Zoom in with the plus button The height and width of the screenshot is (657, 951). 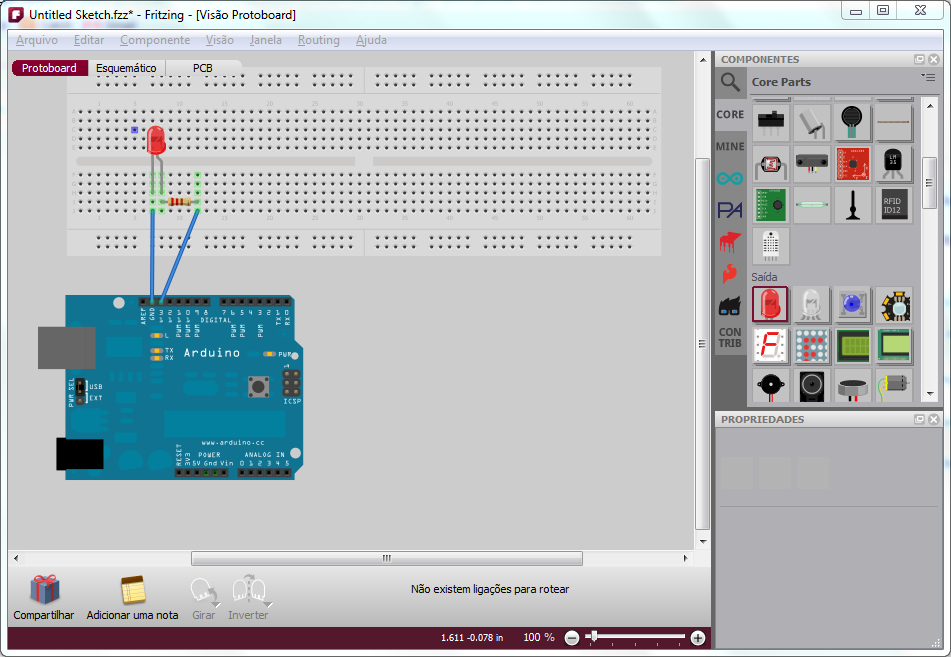coord(697,638)
